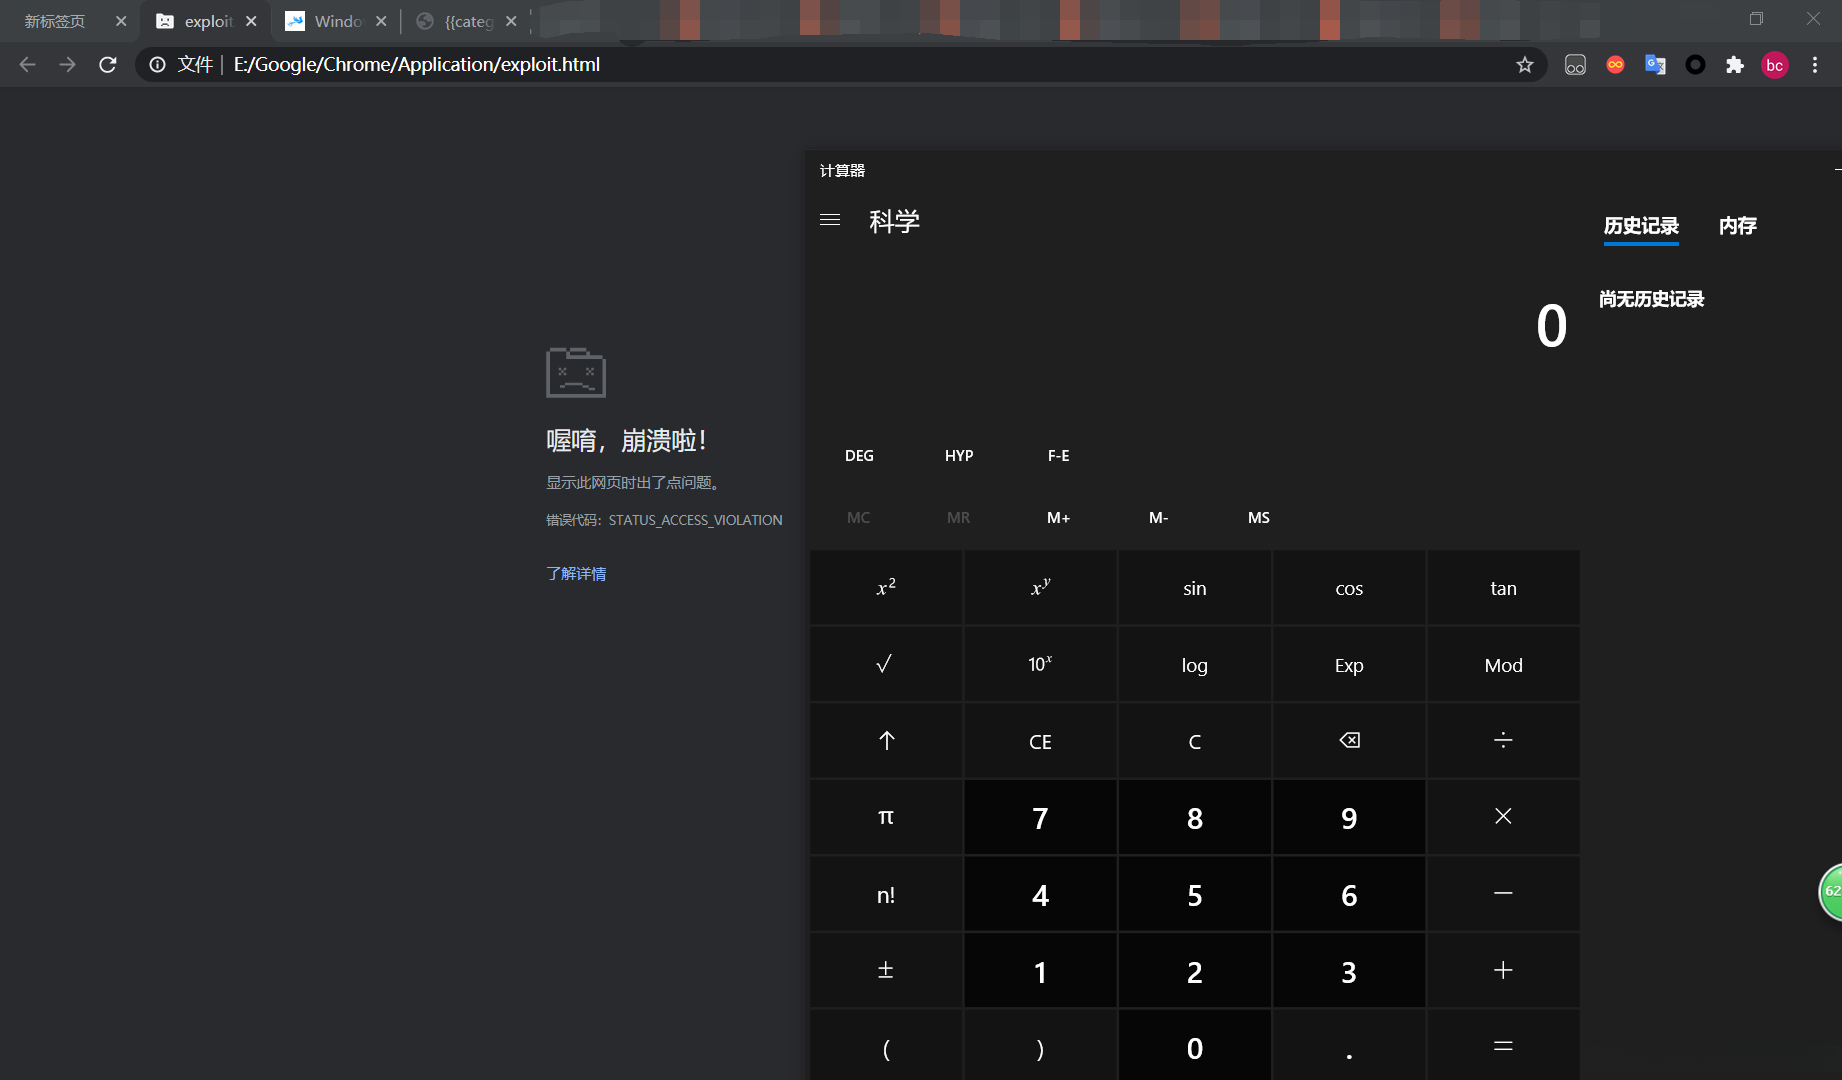Click the plus operator key
Screen dimensions: 1842x1080
click(1503, 971)
